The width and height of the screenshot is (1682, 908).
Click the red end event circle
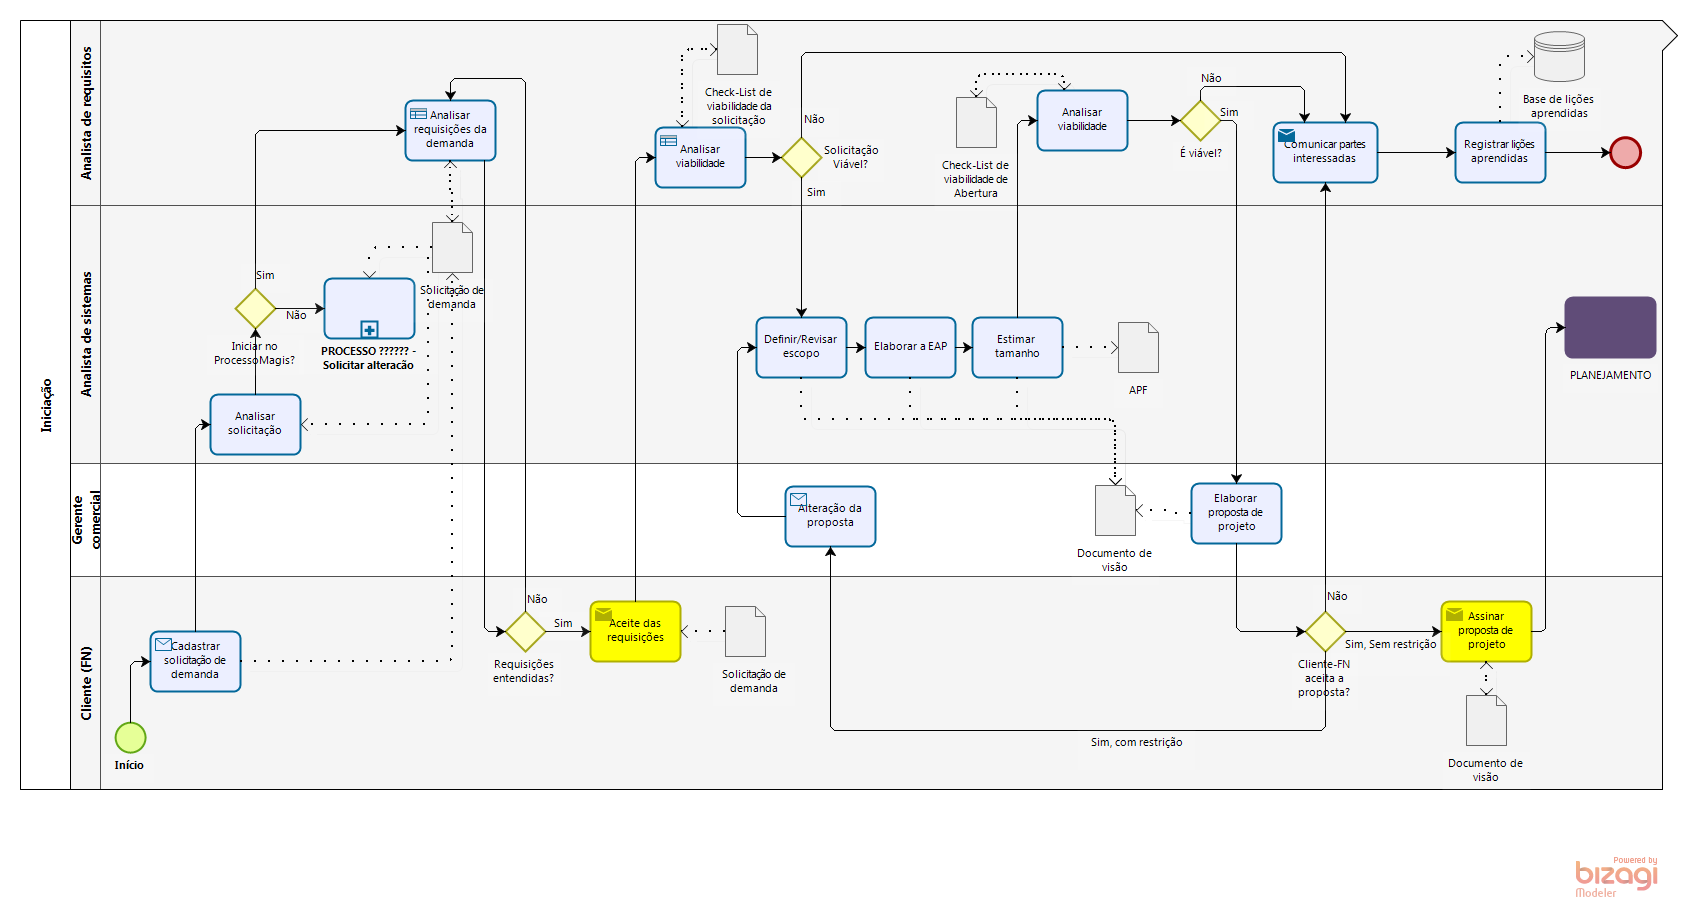tap(1625, 153)
